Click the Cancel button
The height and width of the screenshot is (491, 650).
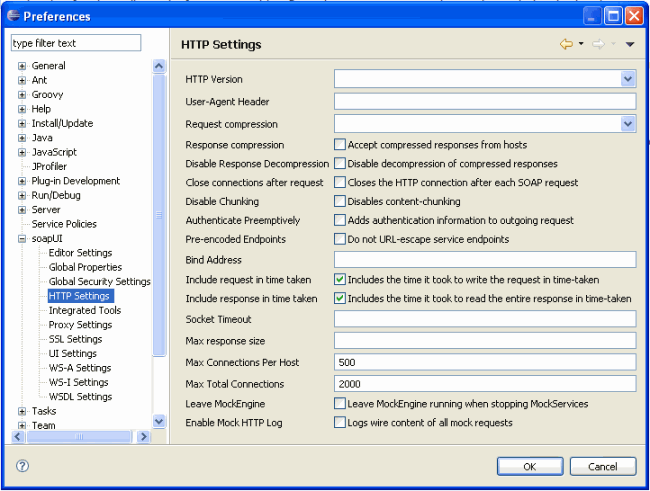point(603,466)
